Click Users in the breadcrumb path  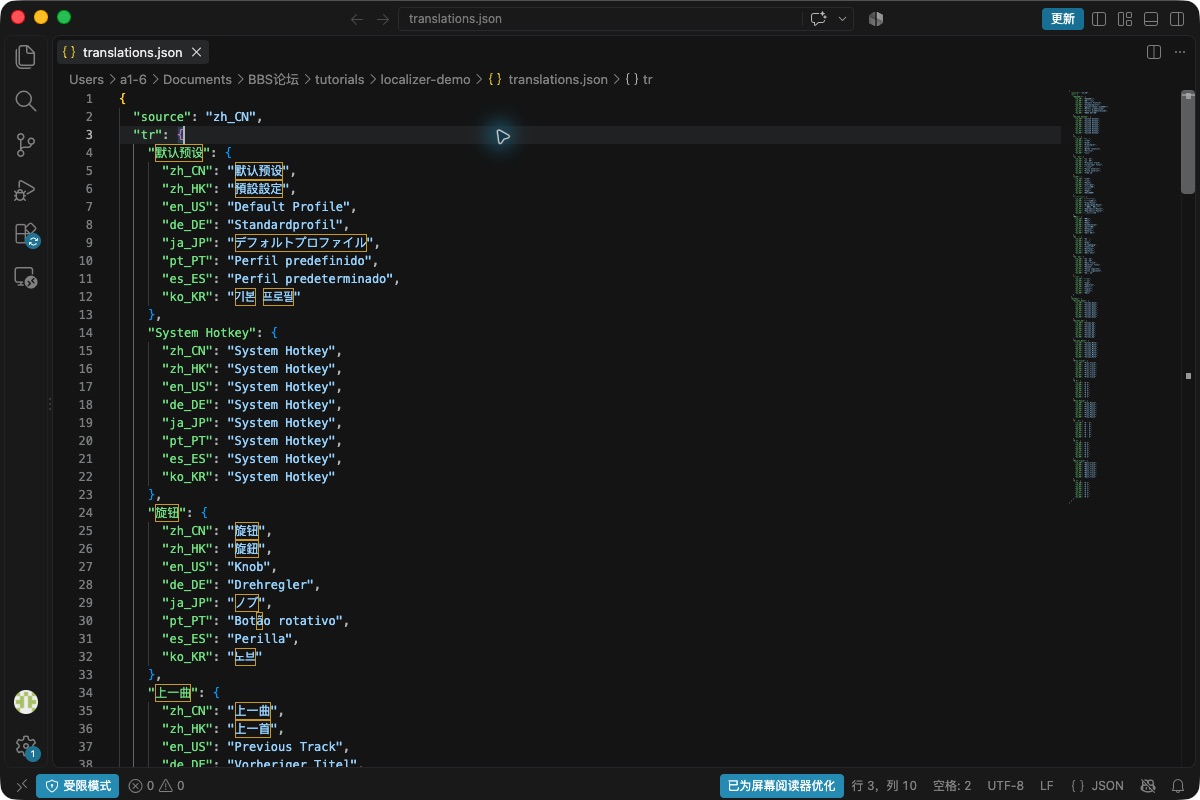pyautogui.click(x=86, y=79)
